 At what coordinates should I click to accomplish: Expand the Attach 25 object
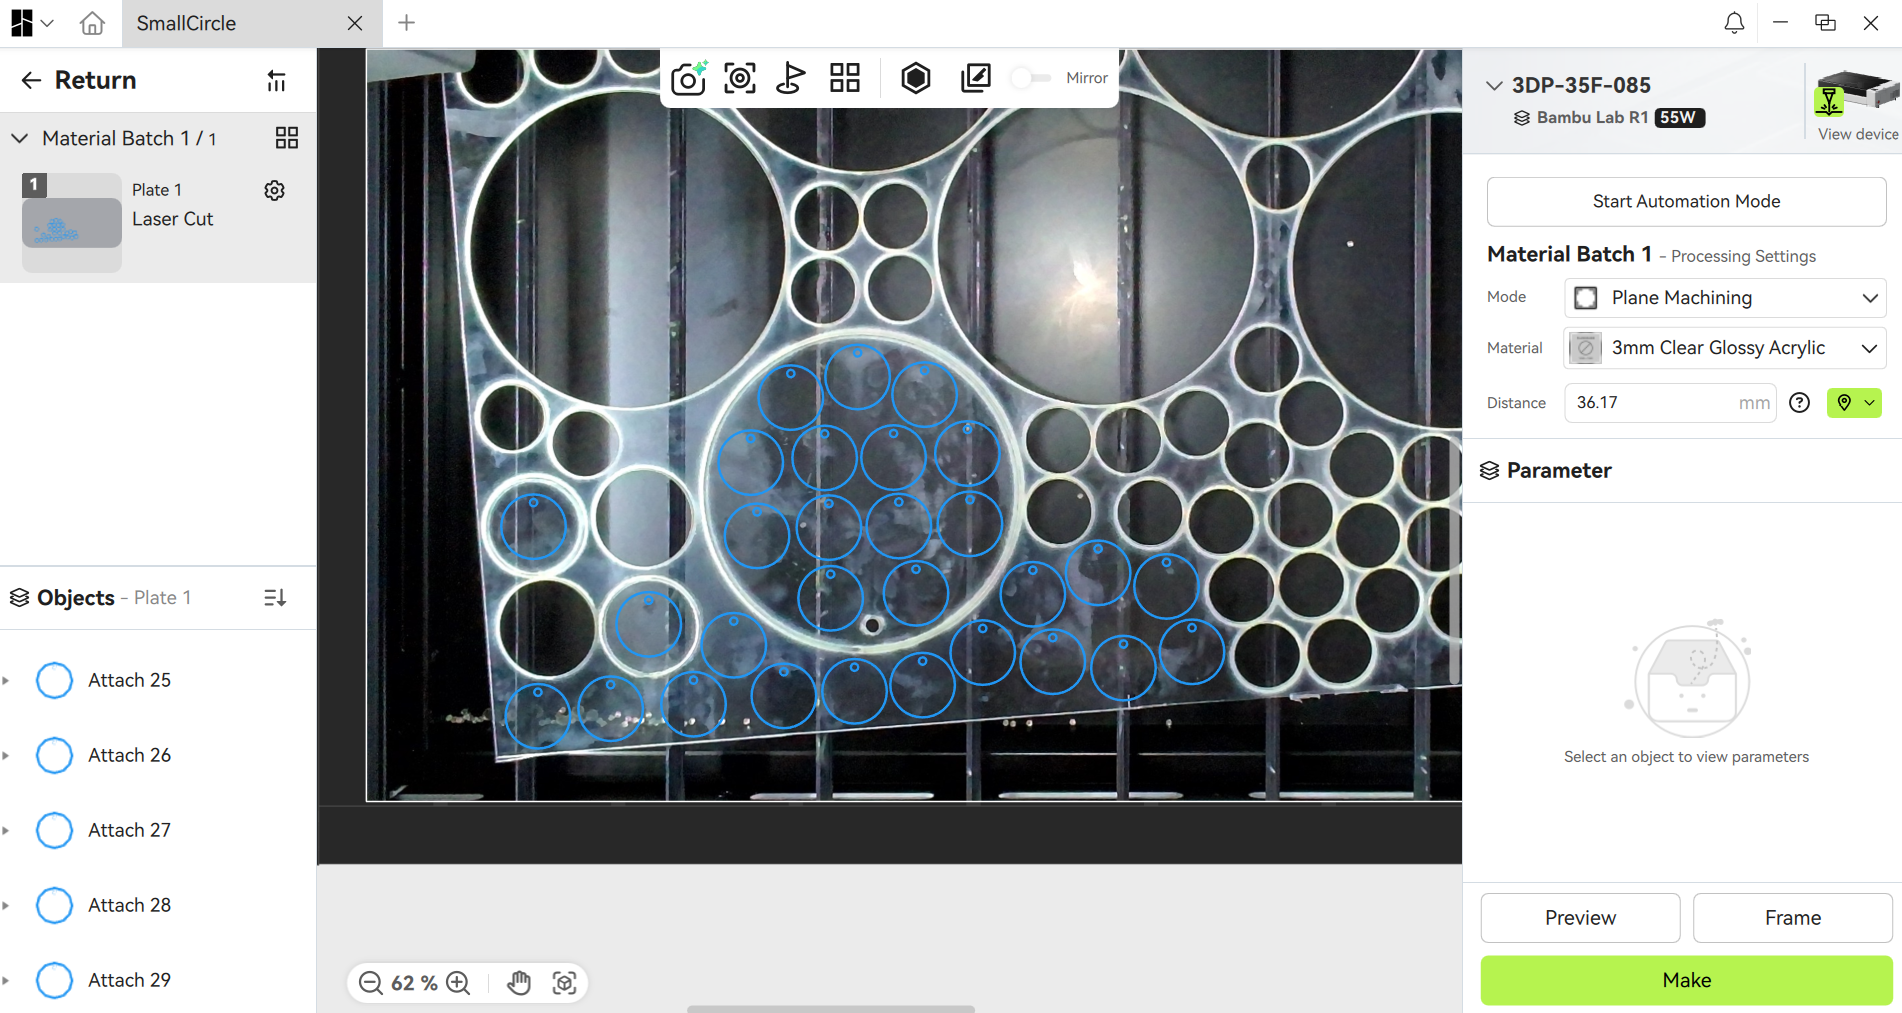click(6, 680)
